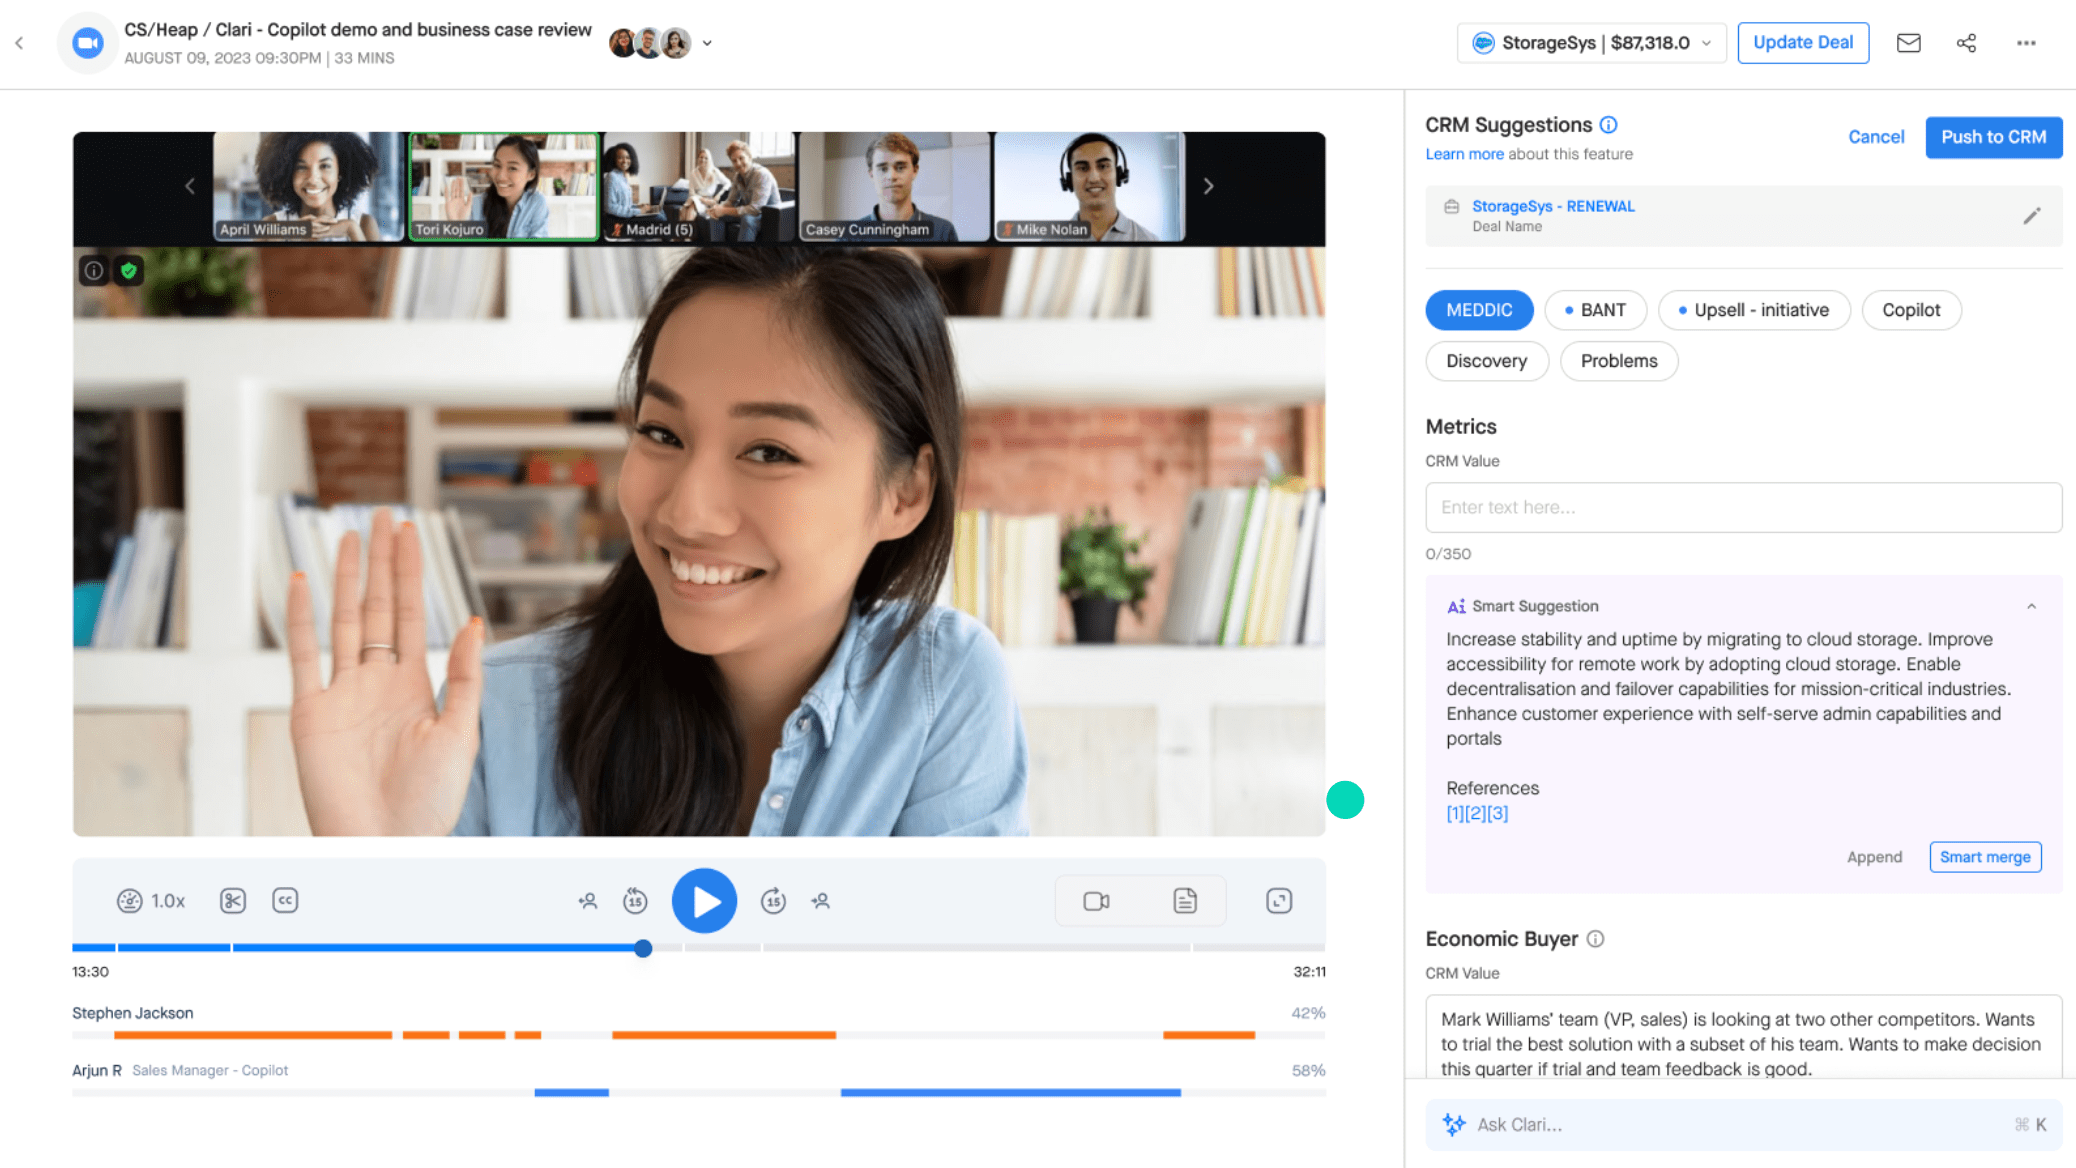This screenshot has width=2076, height=1168.
Task: Enable the BANT framework filter
Action: pyautogui.click(x=1596, y=310)
